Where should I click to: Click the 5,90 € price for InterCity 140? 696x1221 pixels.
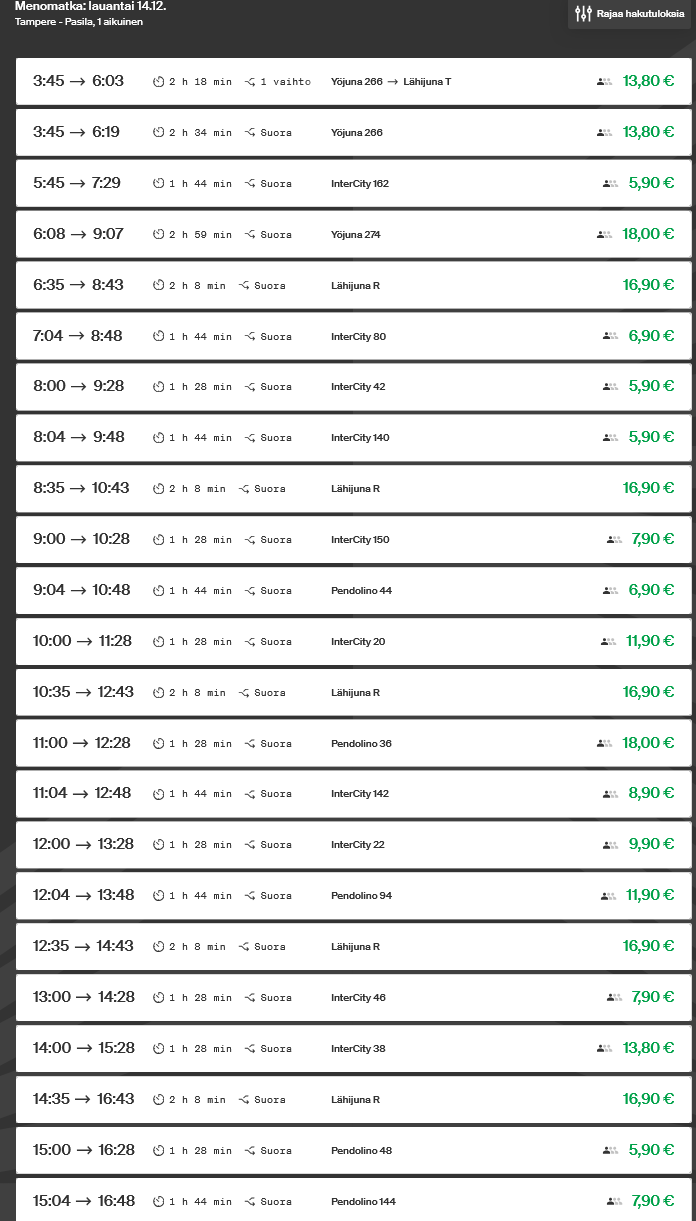[x=651, y=437]
